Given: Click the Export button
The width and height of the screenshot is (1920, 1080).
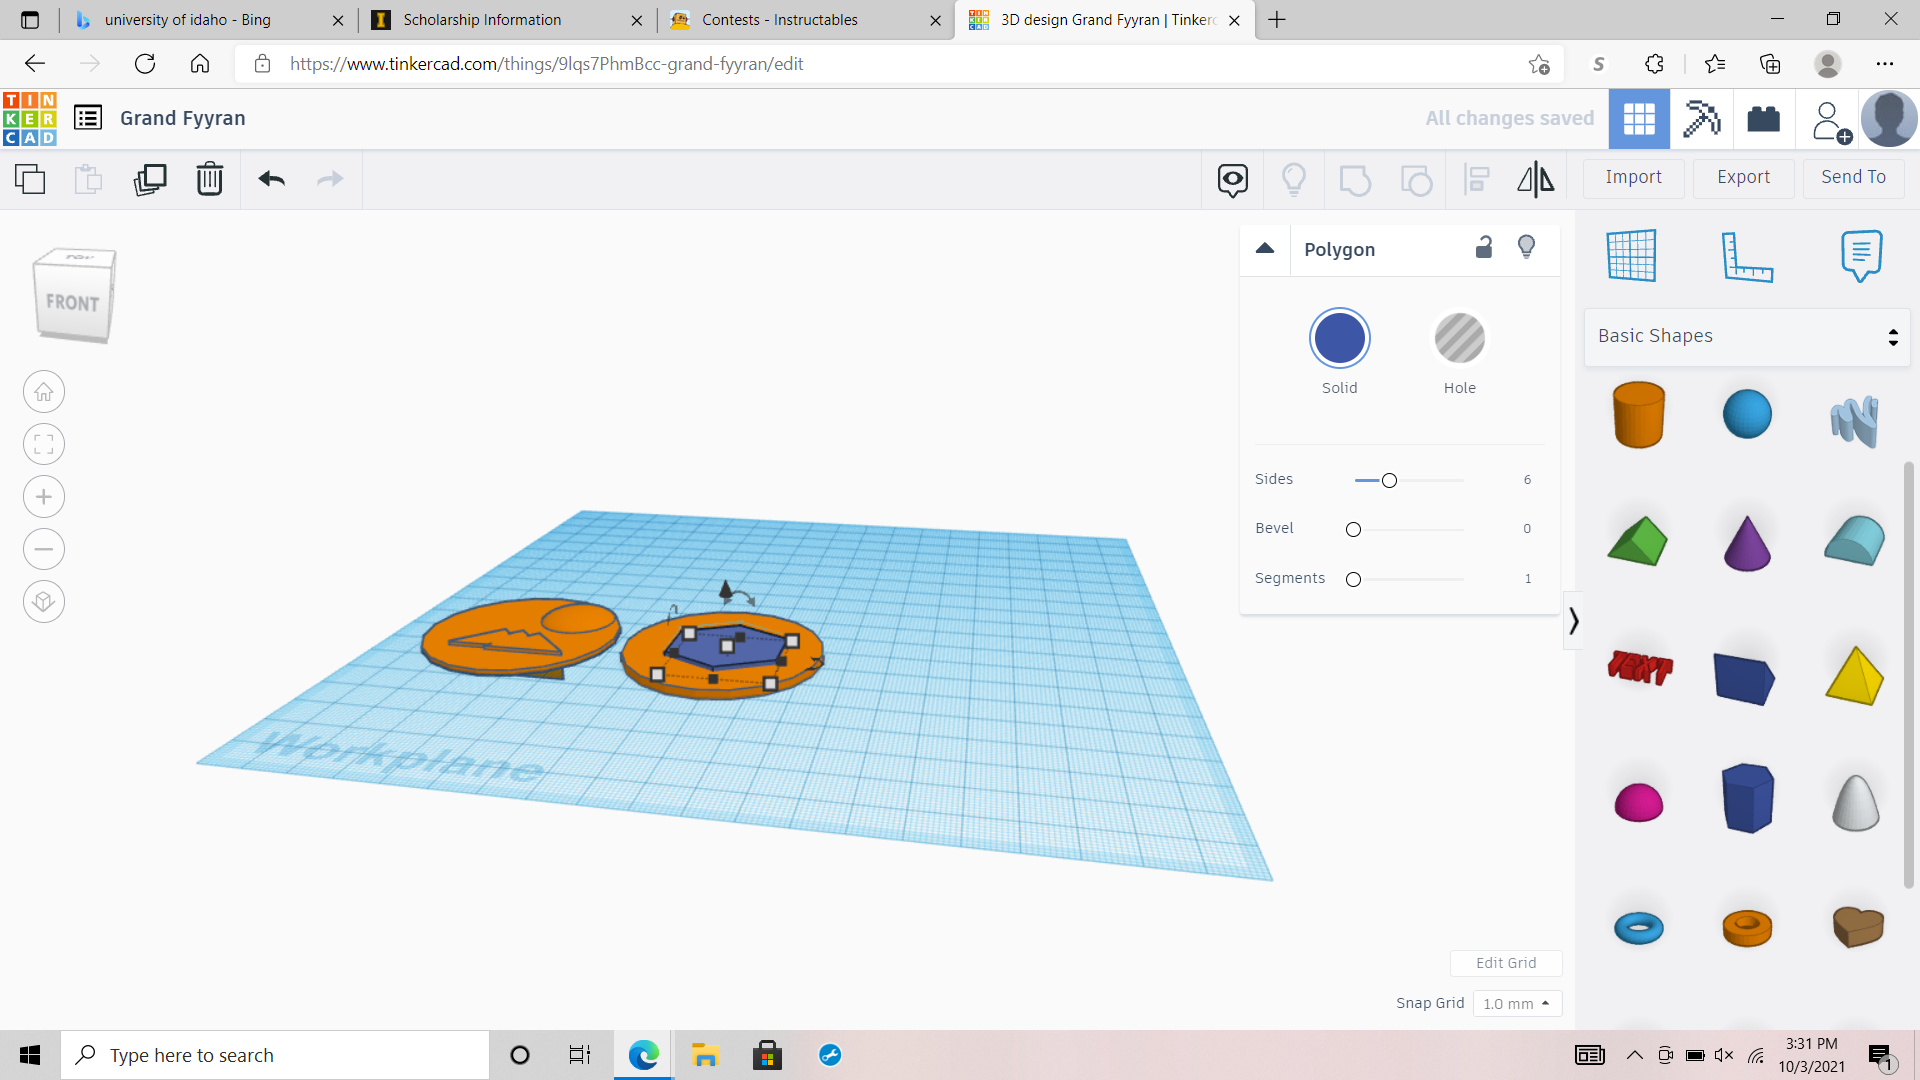Looking at the screenshot, I should tap(1742, 177).
